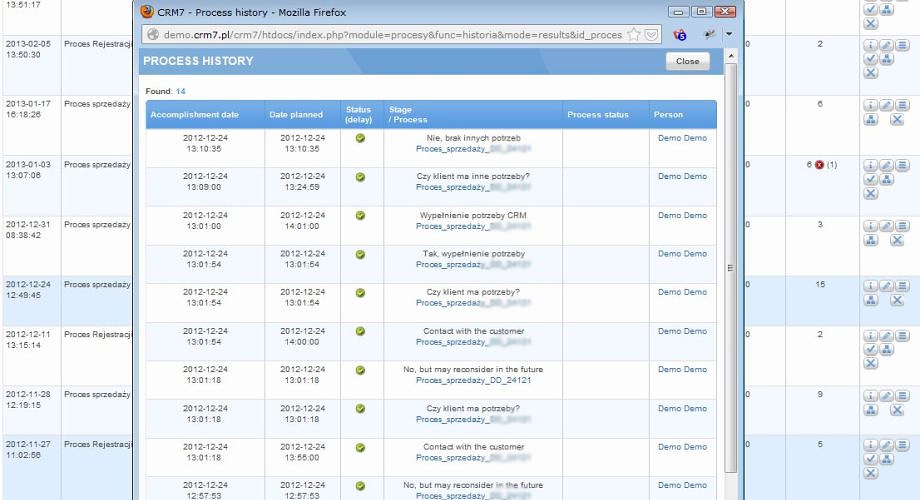Bookmark page with the star icon
The width and height of the screenshot is (920, 500).
[x=634, y=35]
